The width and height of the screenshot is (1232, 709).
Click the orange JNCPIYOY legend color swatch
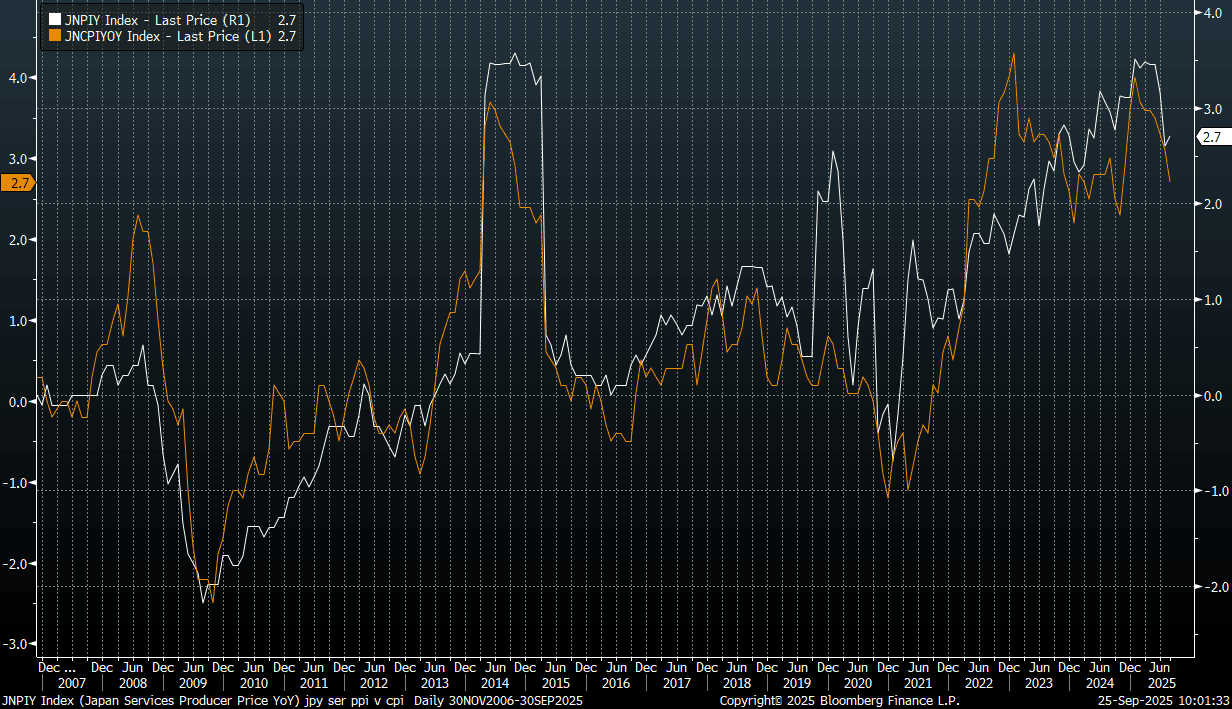pos(53,36)
